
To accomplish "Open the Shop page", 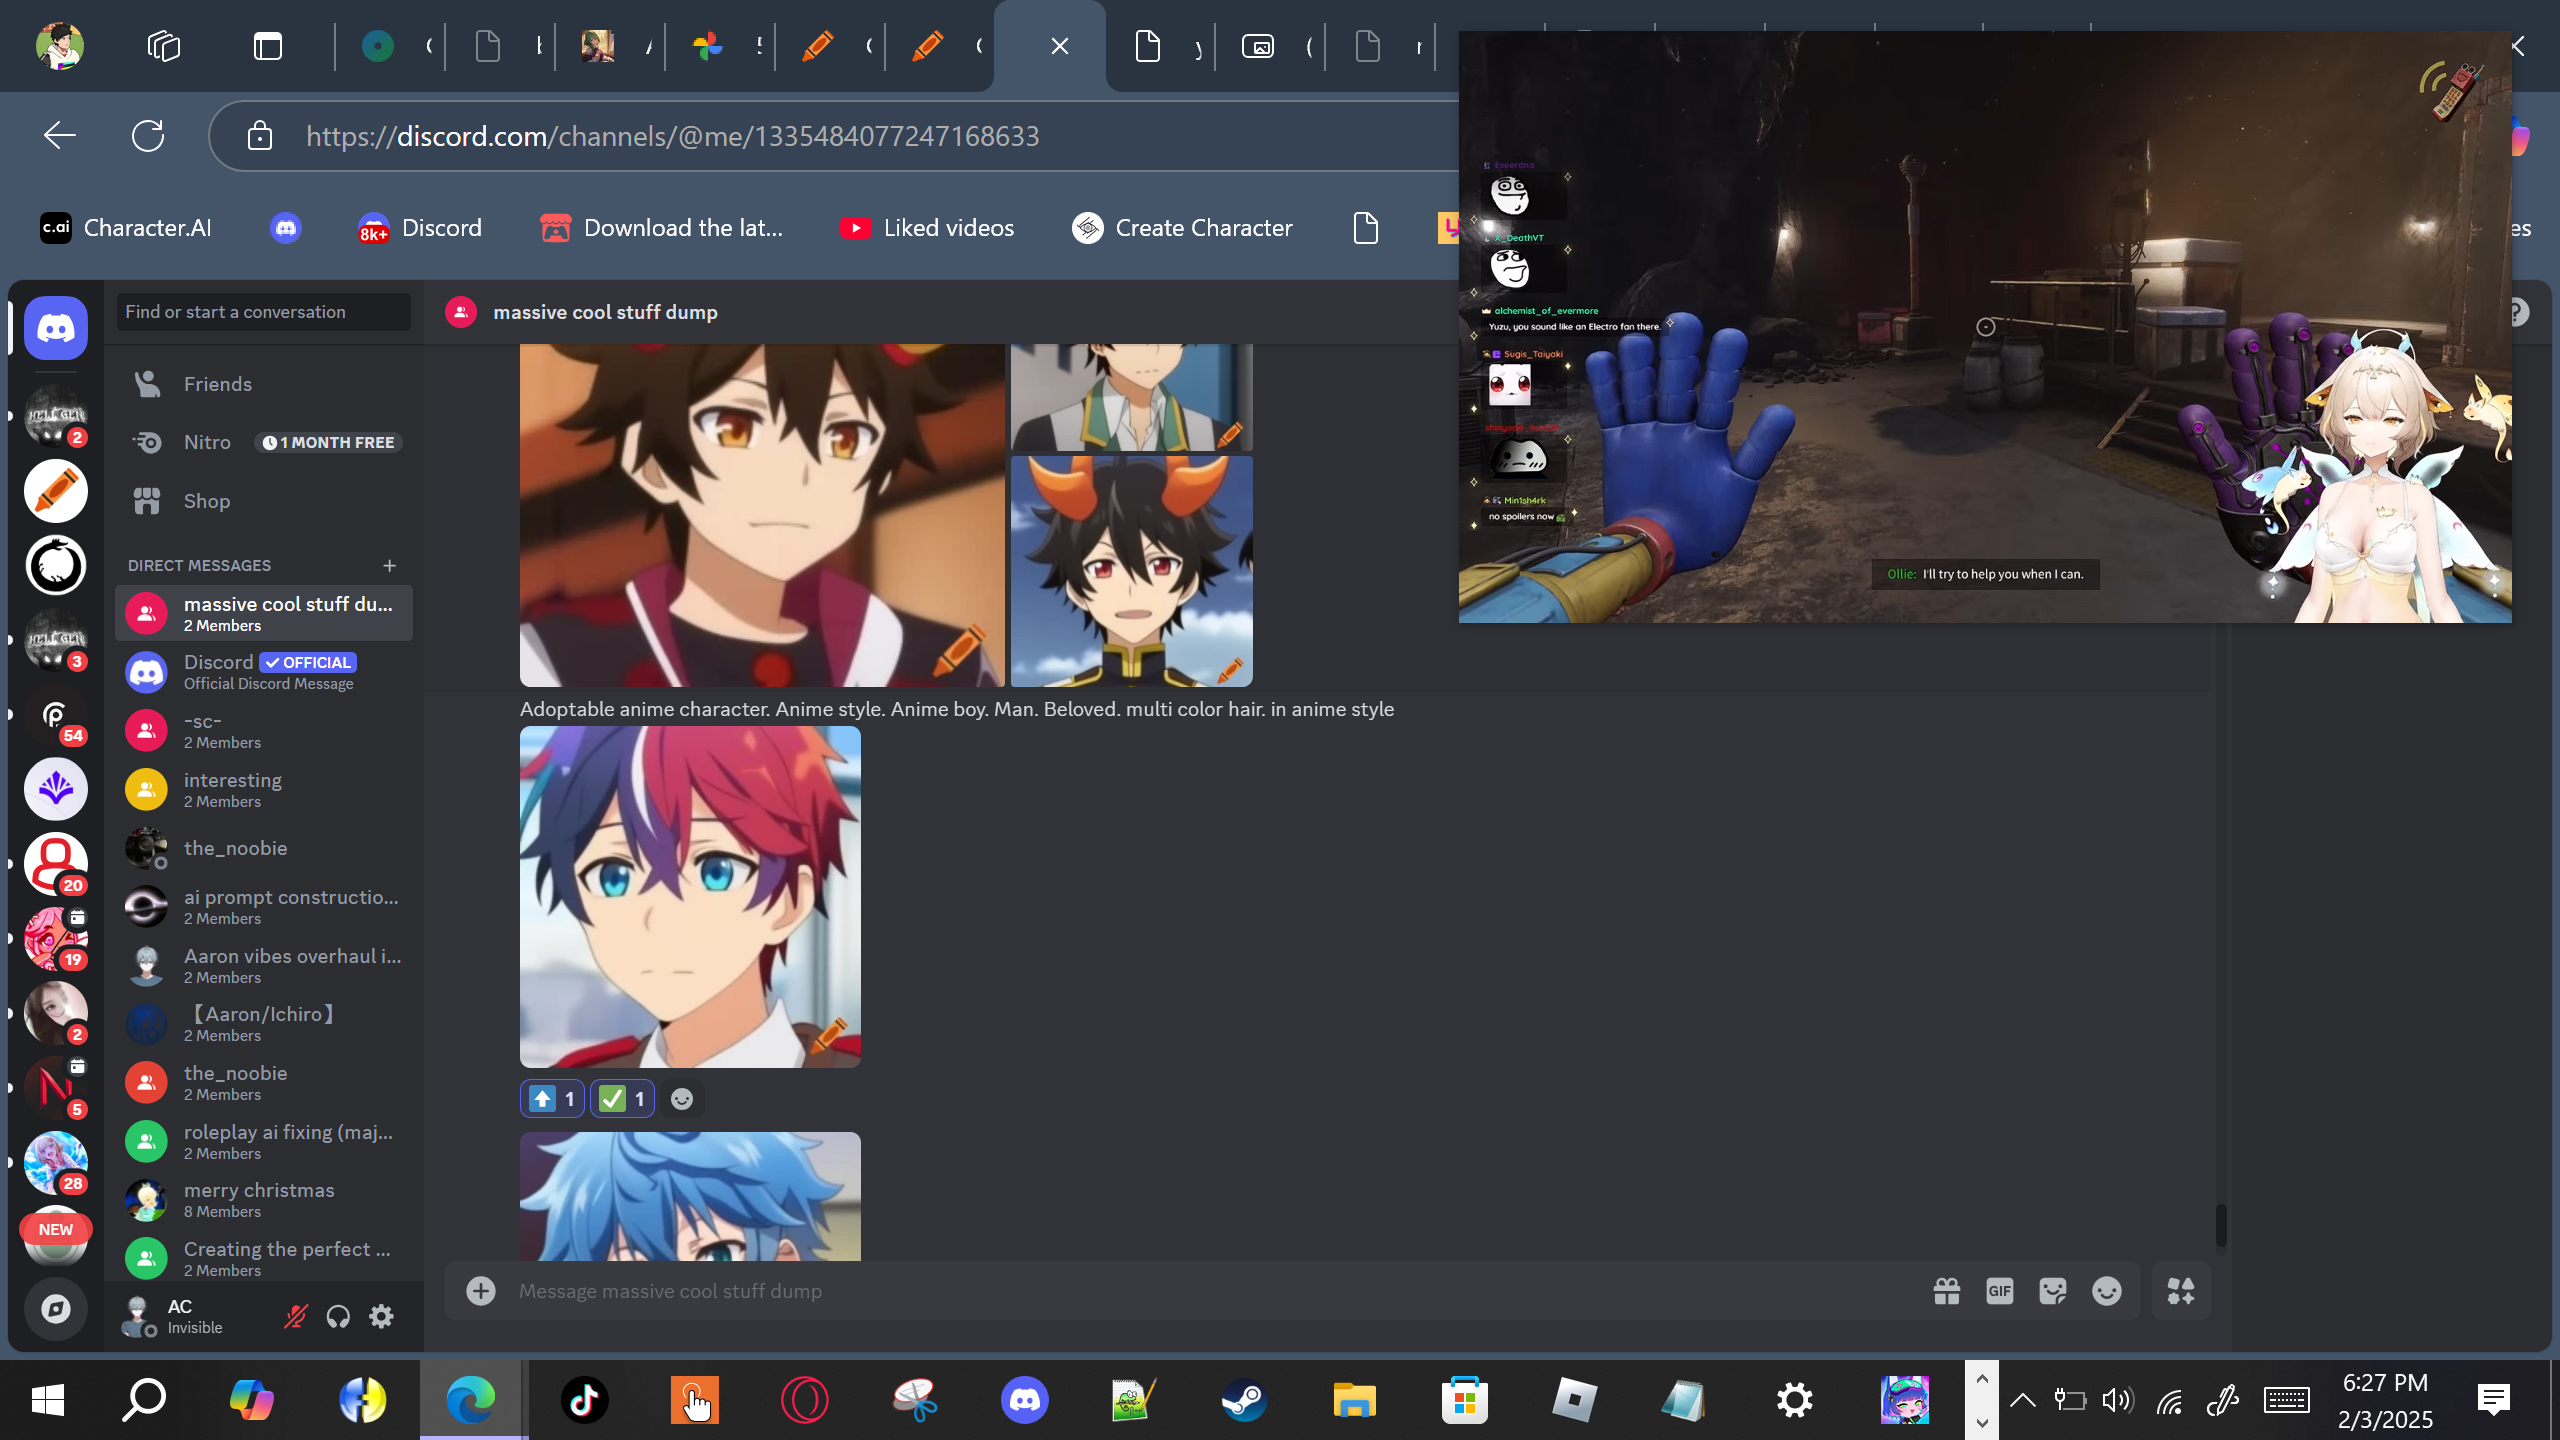I will pos(264,501).
